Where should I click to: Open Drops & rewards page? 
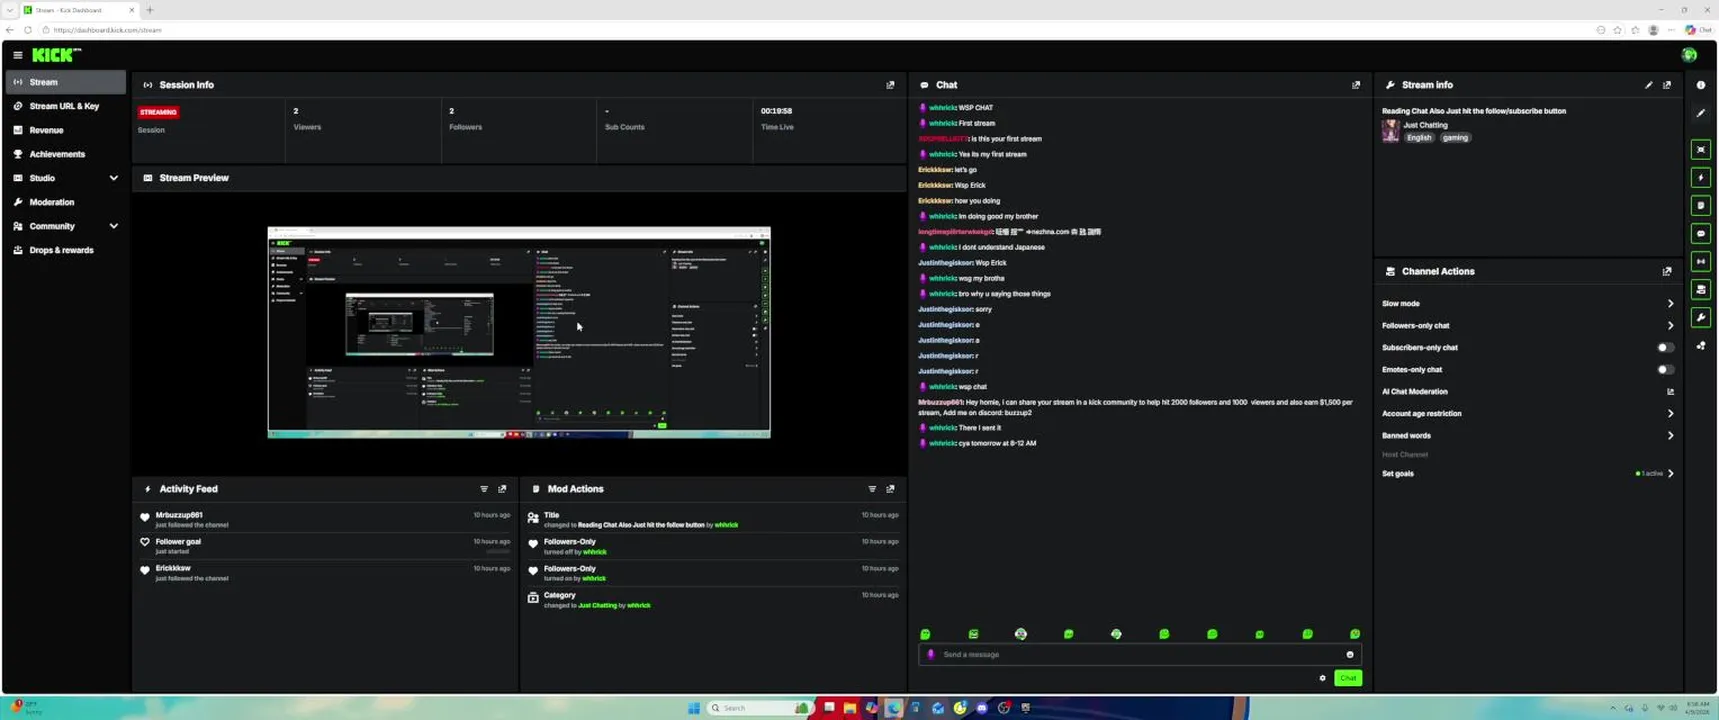pos(66,250)
